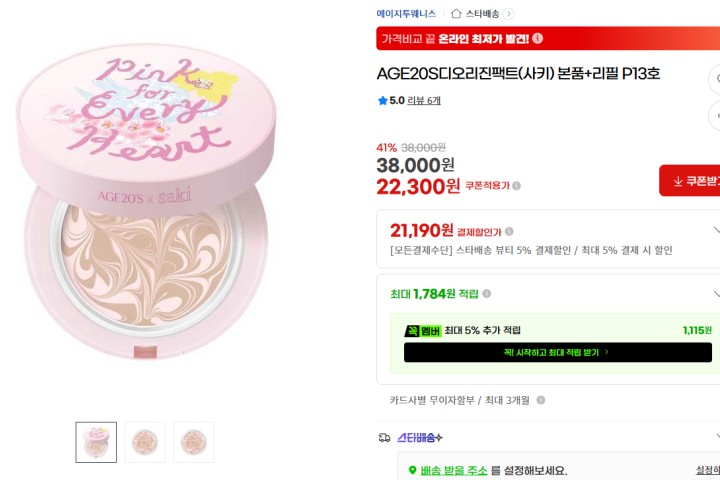The width and height of the screenshot is (720, 480).
Task: Click the delivery truck icon
Action: (x=384, y=438)
